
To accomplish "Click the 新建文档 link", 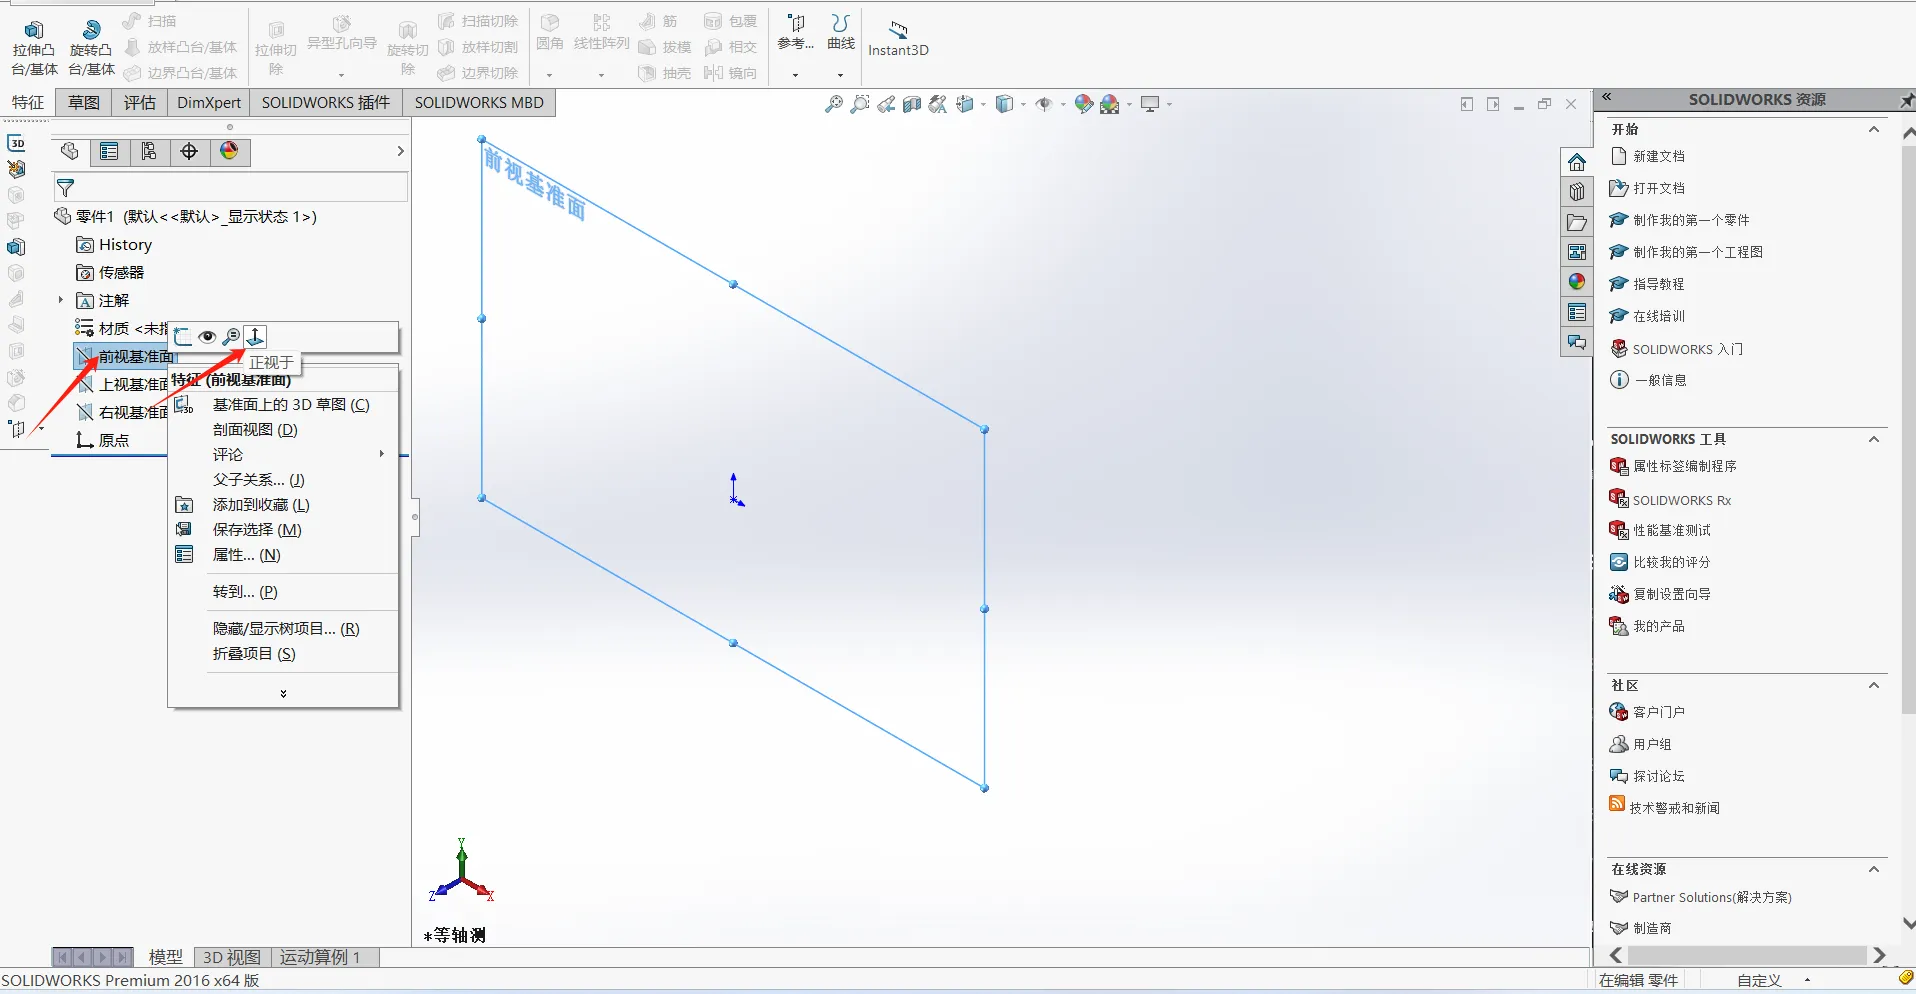I will click(x=1659, y=156).
